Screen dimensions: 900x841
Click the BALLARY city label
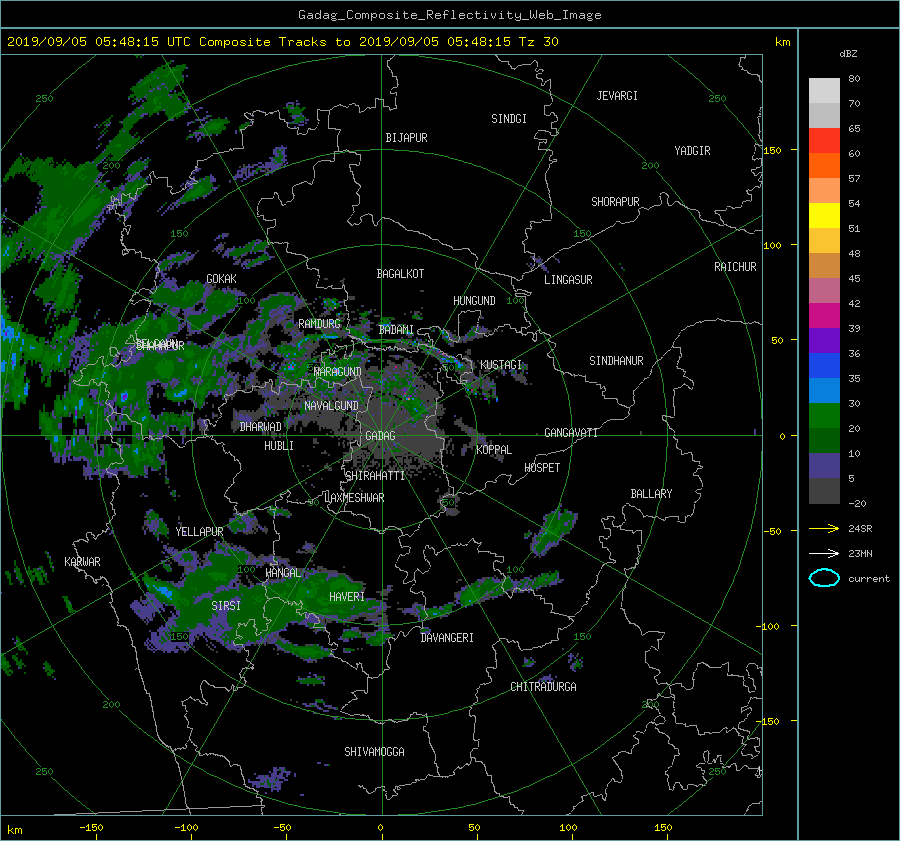pyautogui.click(x=651, y=494)
